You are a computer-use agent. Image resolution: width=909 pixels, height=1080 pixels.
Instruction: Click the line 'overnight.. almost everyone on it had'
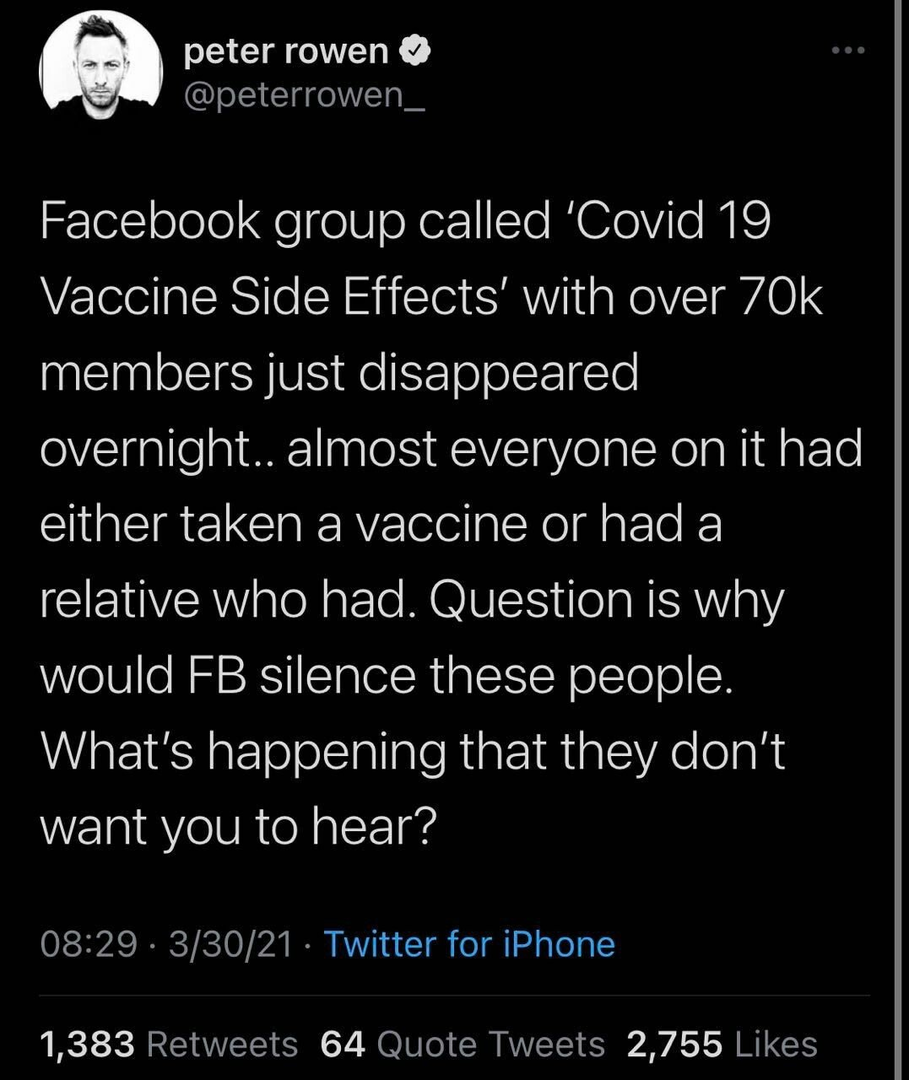450,449
